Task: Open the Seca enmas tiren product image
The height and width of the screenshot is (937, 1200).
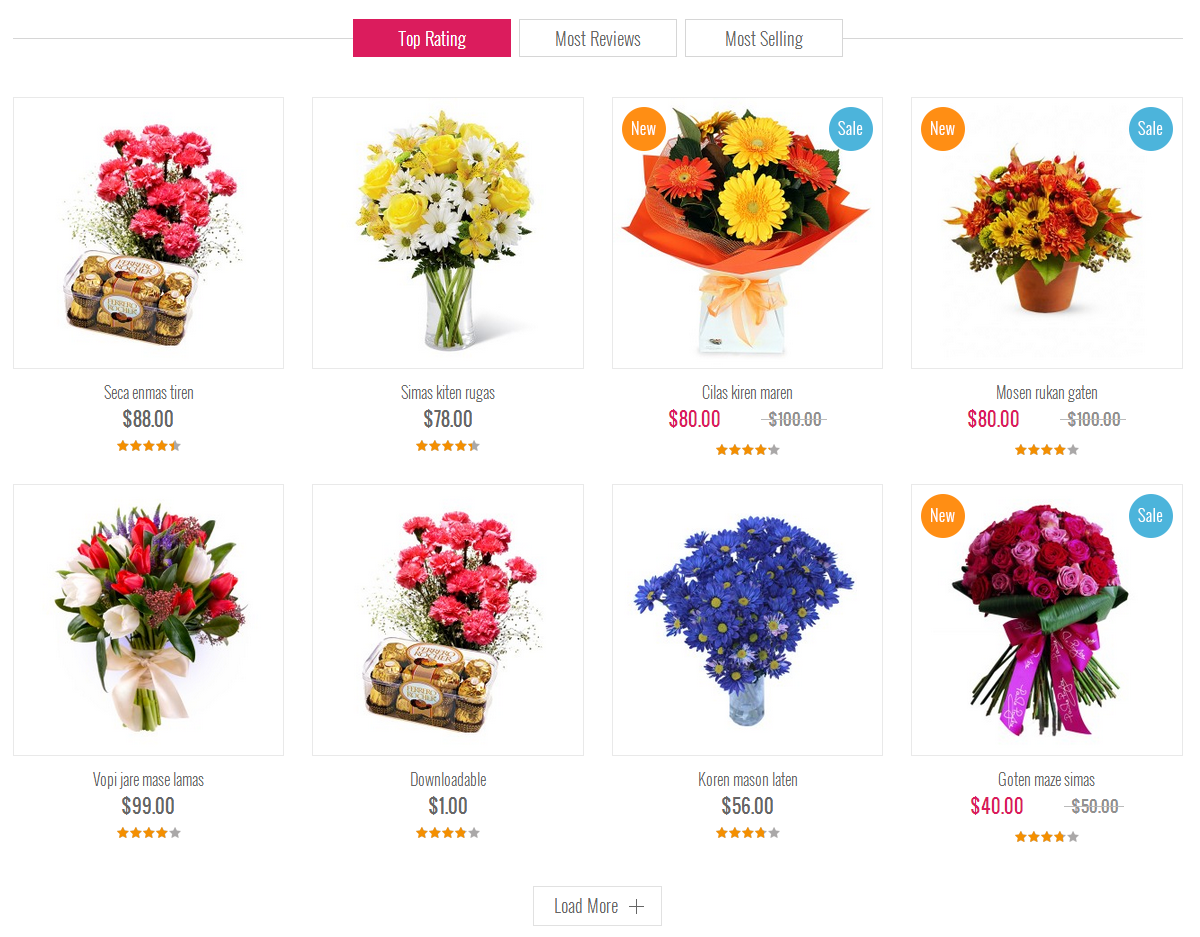Action: point(148,233)
